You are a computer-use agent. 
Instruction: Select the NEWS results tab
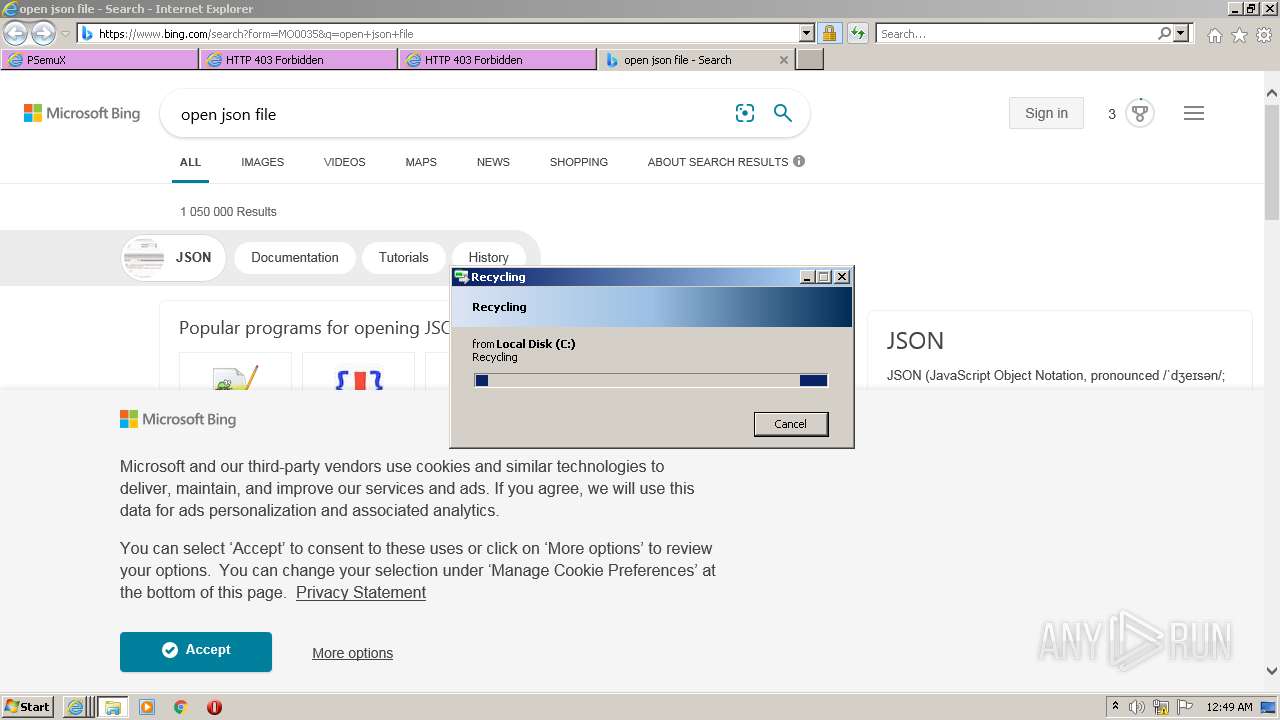(493, 162)
